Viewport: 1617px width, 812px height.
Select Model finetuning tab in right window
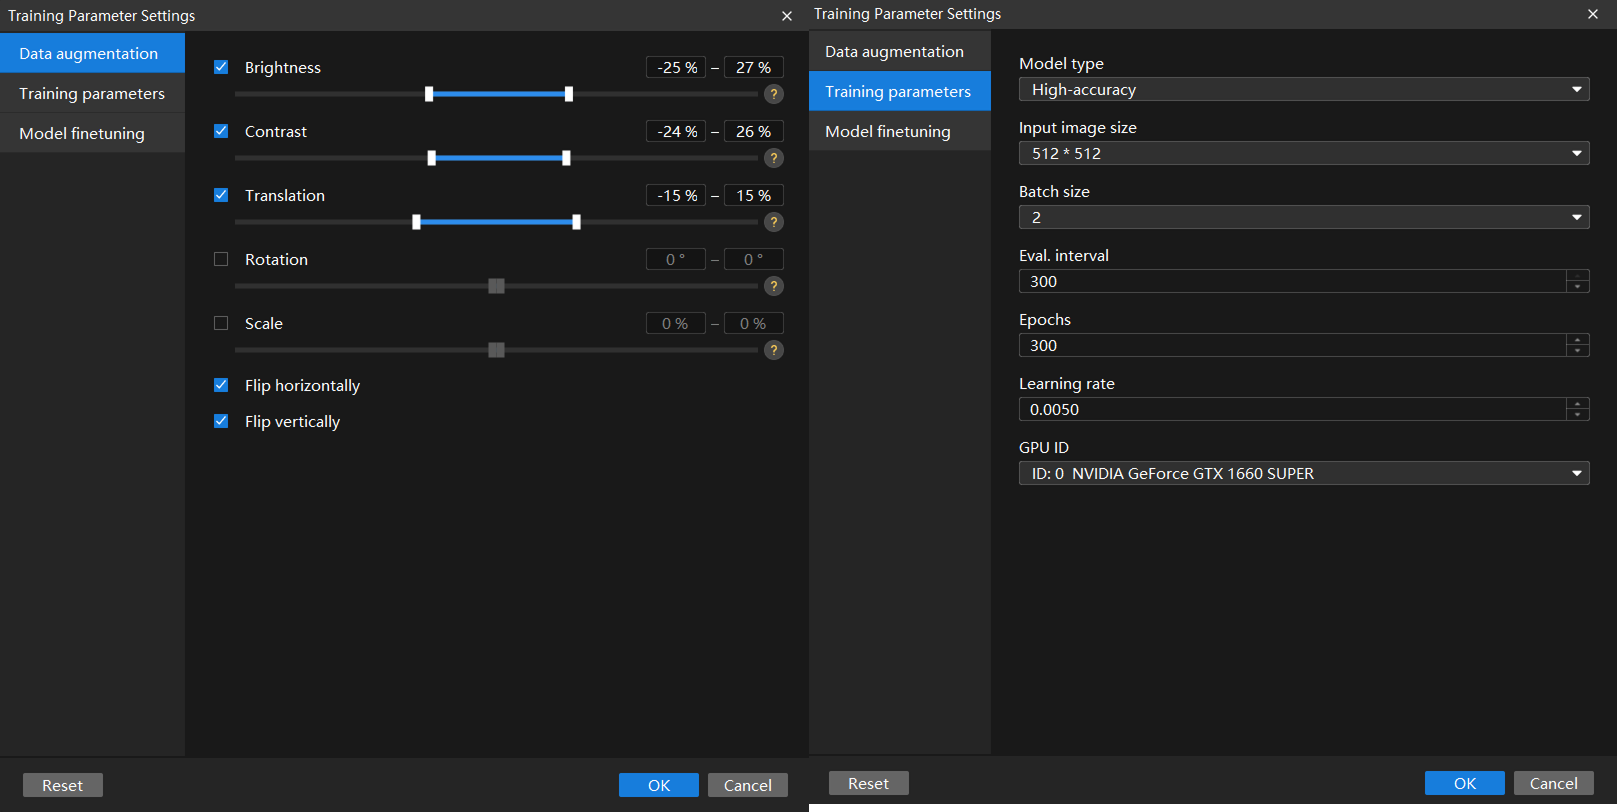(x=900, y=131)
